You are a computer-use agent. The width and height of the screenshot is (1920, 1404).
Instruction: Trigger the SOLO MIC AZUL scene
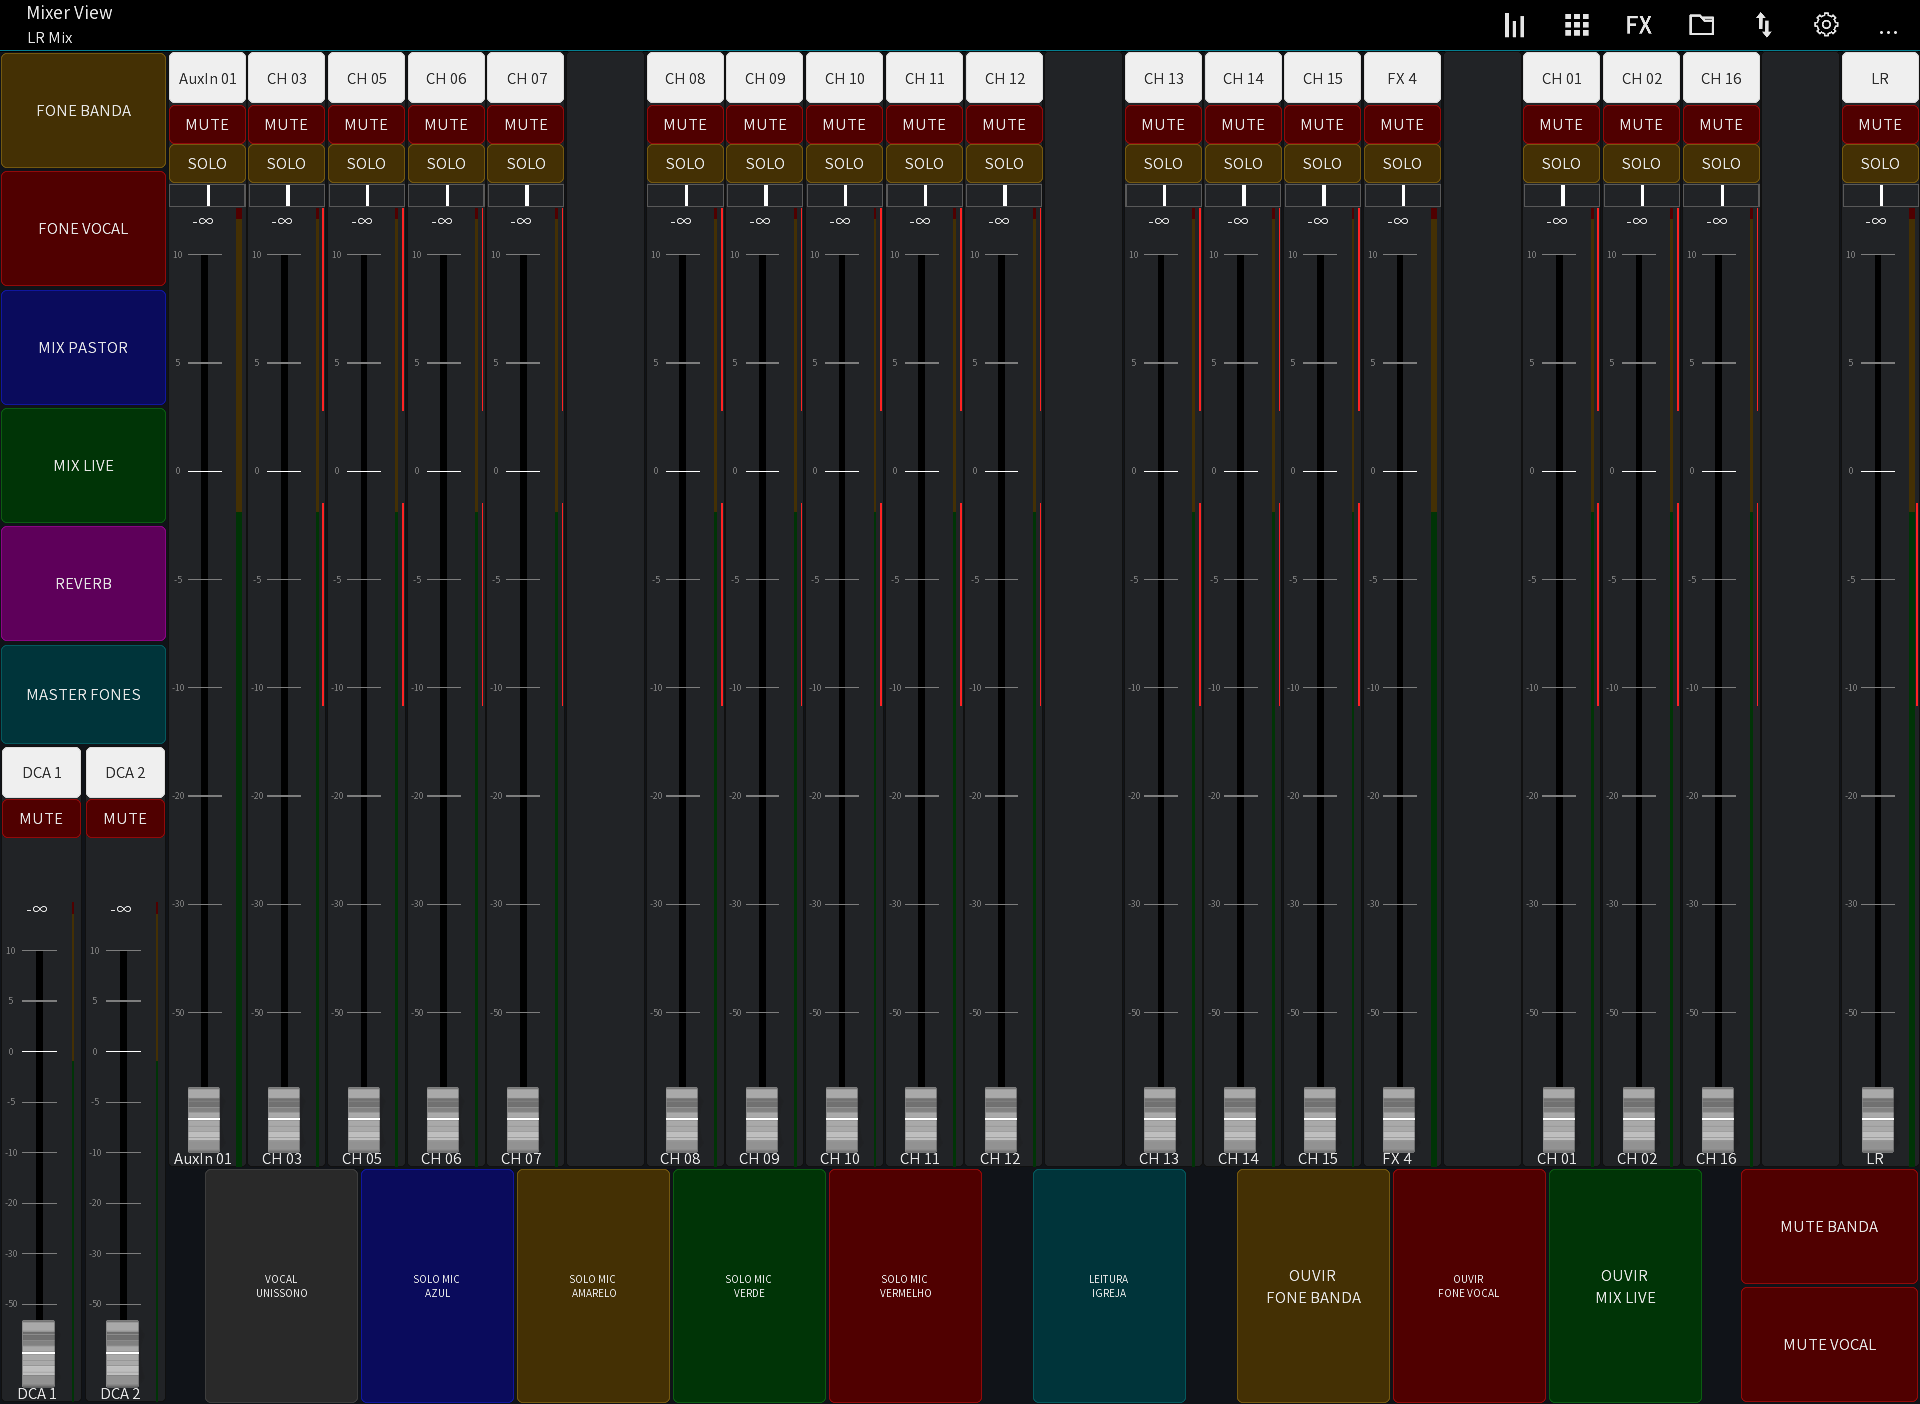[x=437, y=1287]
